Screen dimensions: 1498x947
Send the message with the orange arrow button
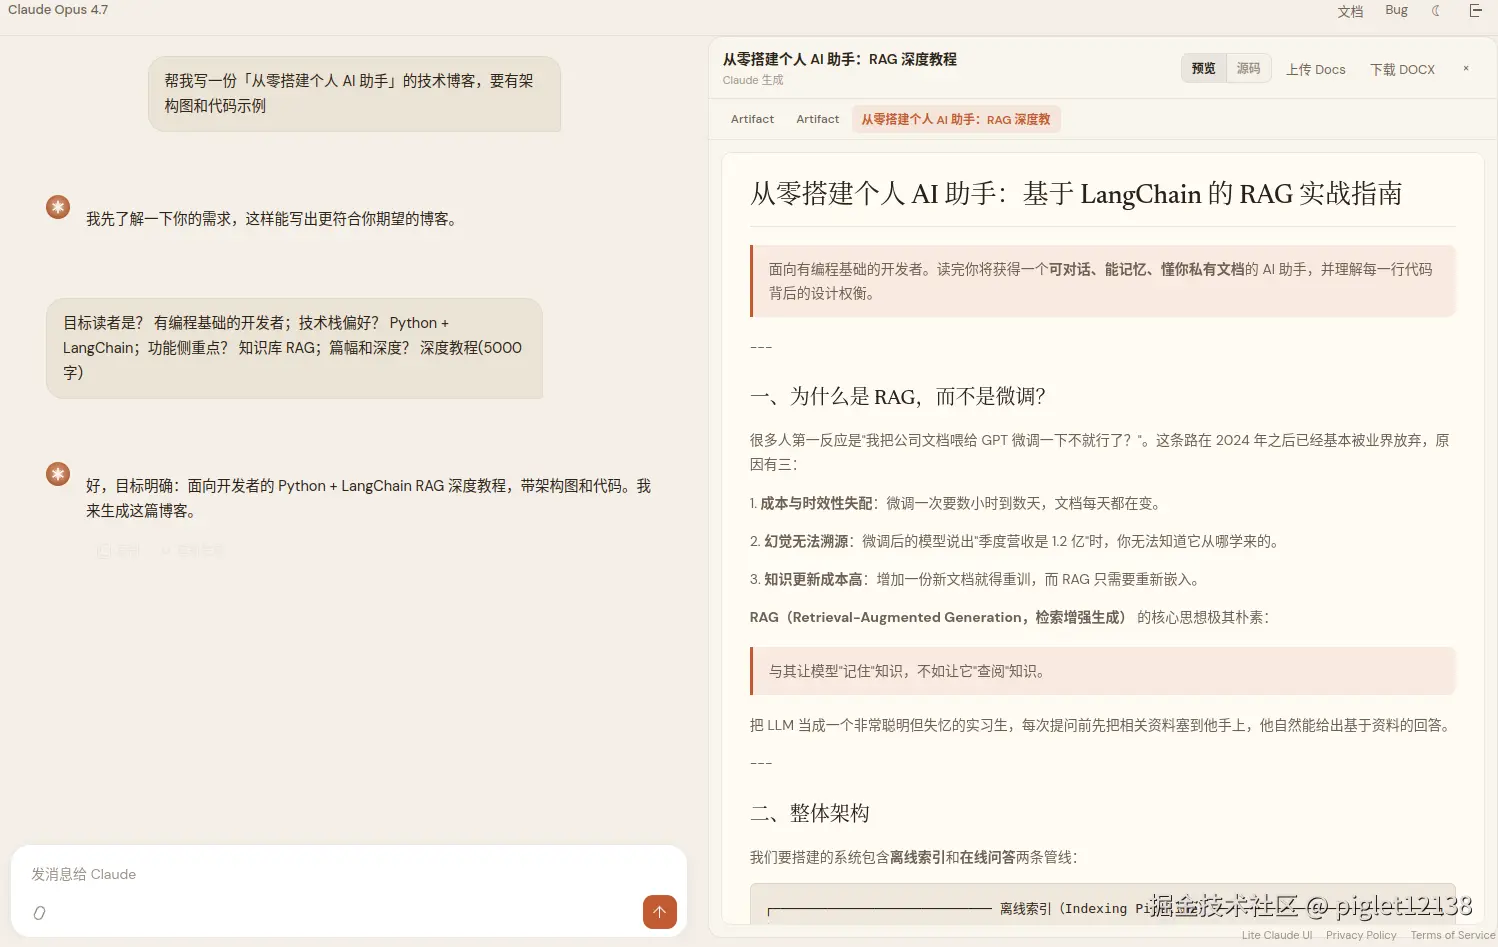(660, 912)
